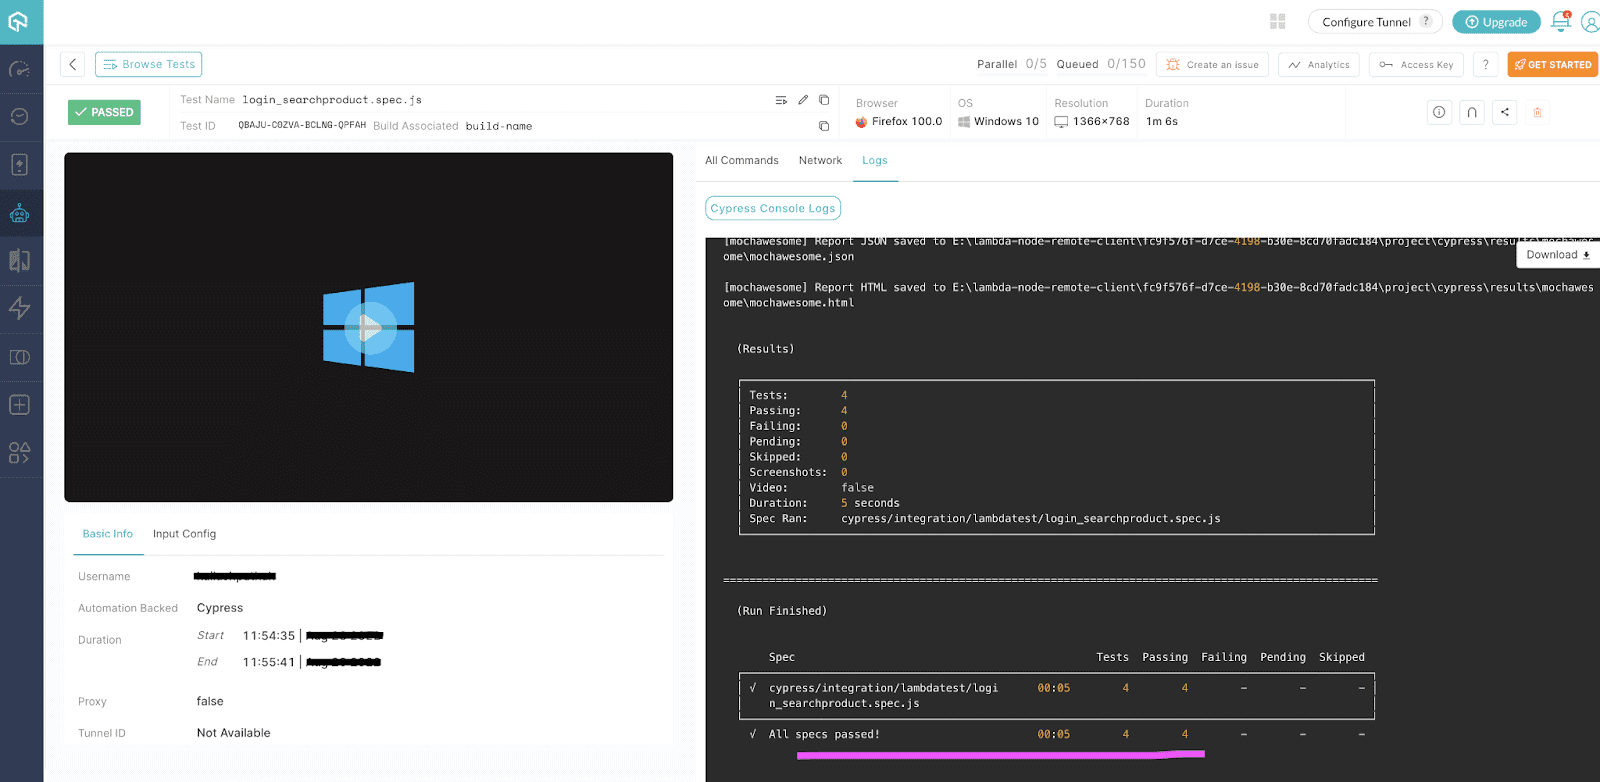
Task: Open the Basic Info tab
Action: click(x=108, y=534)
